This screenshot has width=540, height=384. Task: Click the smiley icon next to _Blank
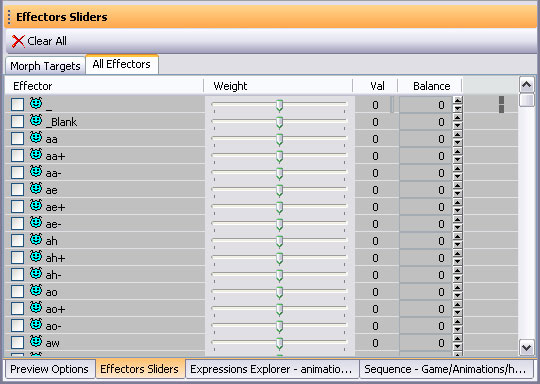coord(36,120)
